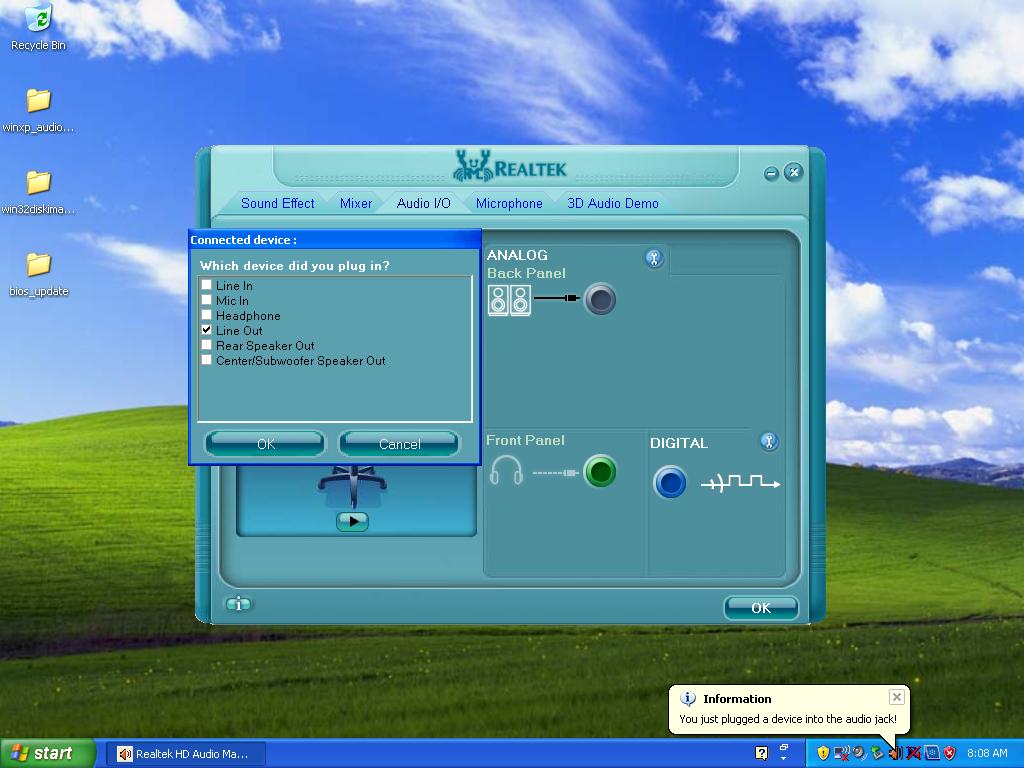Click the Front Panel label
Image resolution: width=1024 pixels, height=768 pixels.
tap(525, 440)
